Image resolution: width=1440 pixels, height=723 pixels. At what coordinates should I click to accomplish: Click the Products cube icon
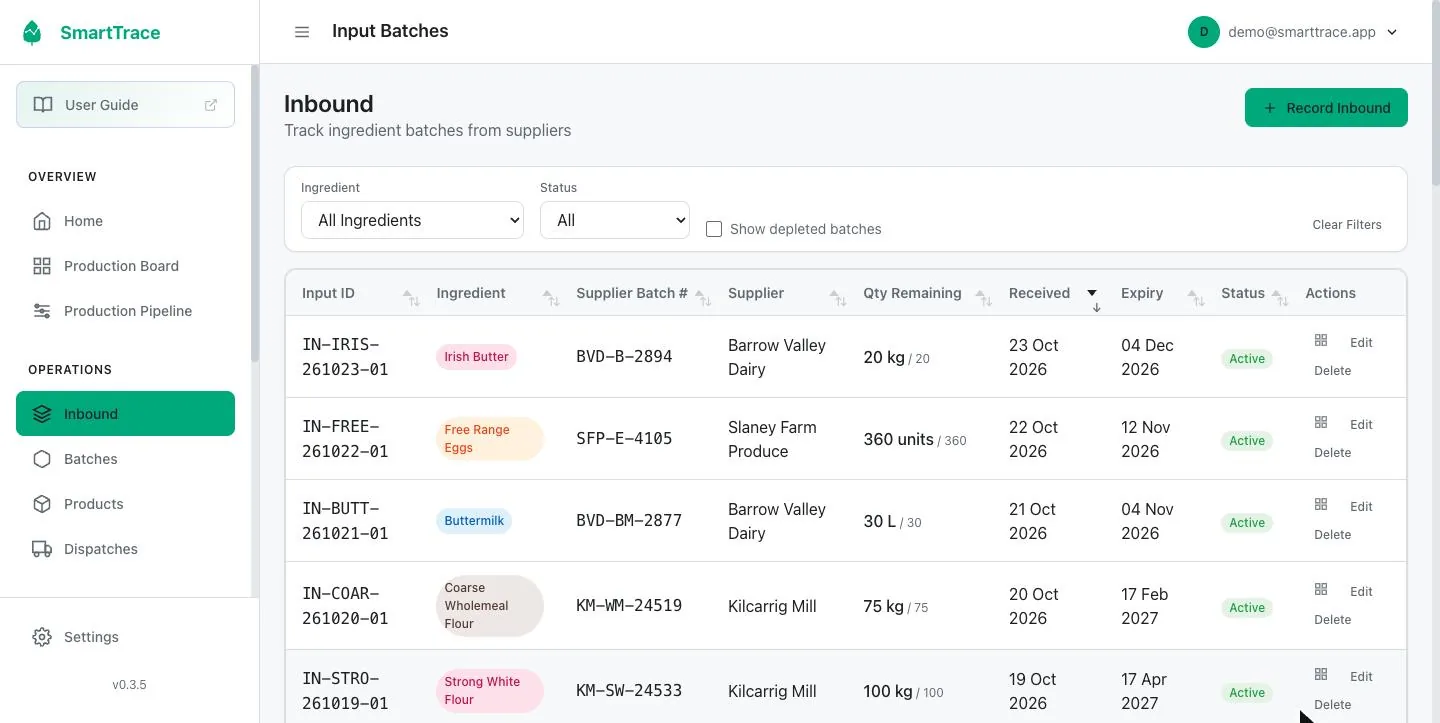(42, 504)
